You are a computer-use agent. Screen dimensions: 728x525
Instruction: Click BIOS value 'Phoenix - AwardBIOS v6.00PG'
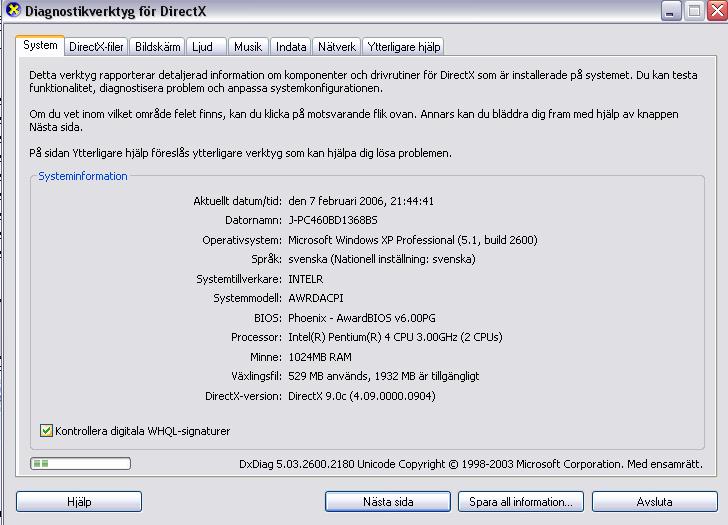362,318
